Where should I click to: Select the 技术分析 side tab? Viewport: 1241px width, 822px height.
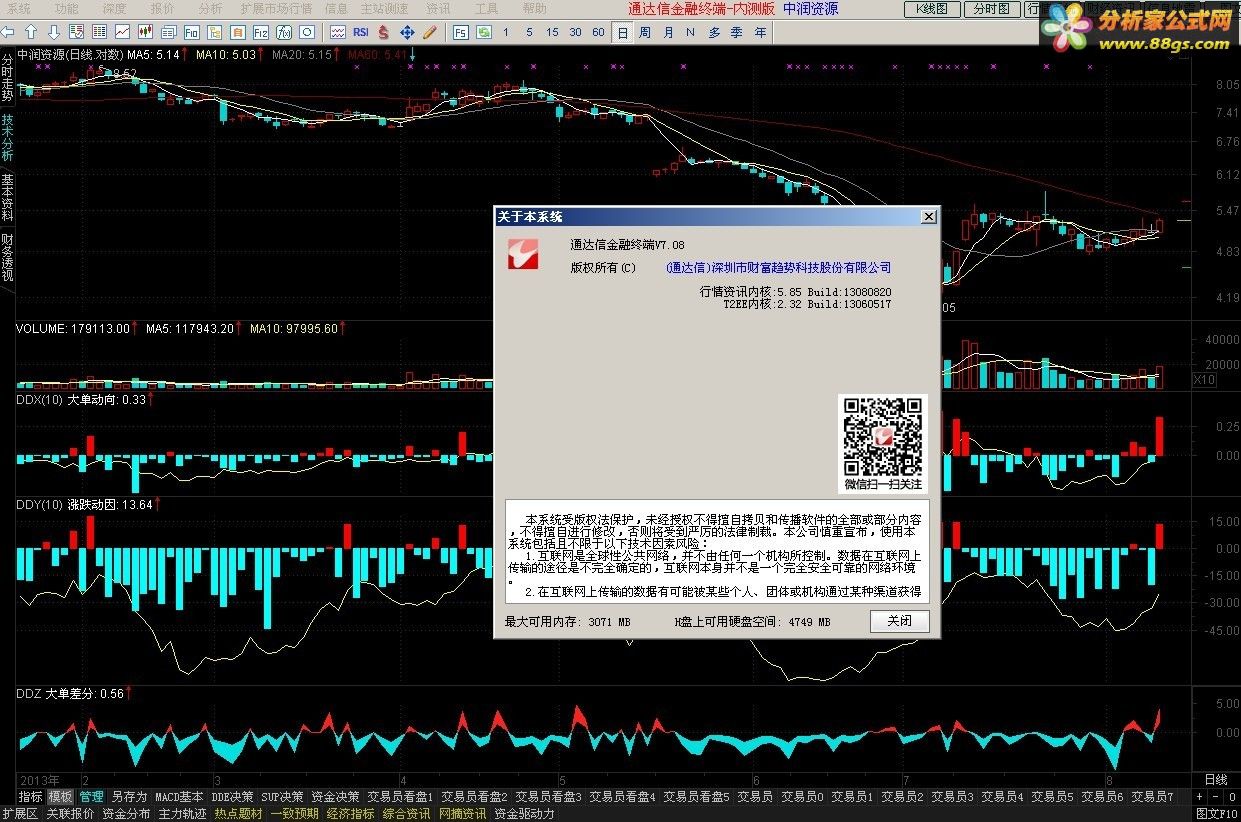(x=8, y=137)
